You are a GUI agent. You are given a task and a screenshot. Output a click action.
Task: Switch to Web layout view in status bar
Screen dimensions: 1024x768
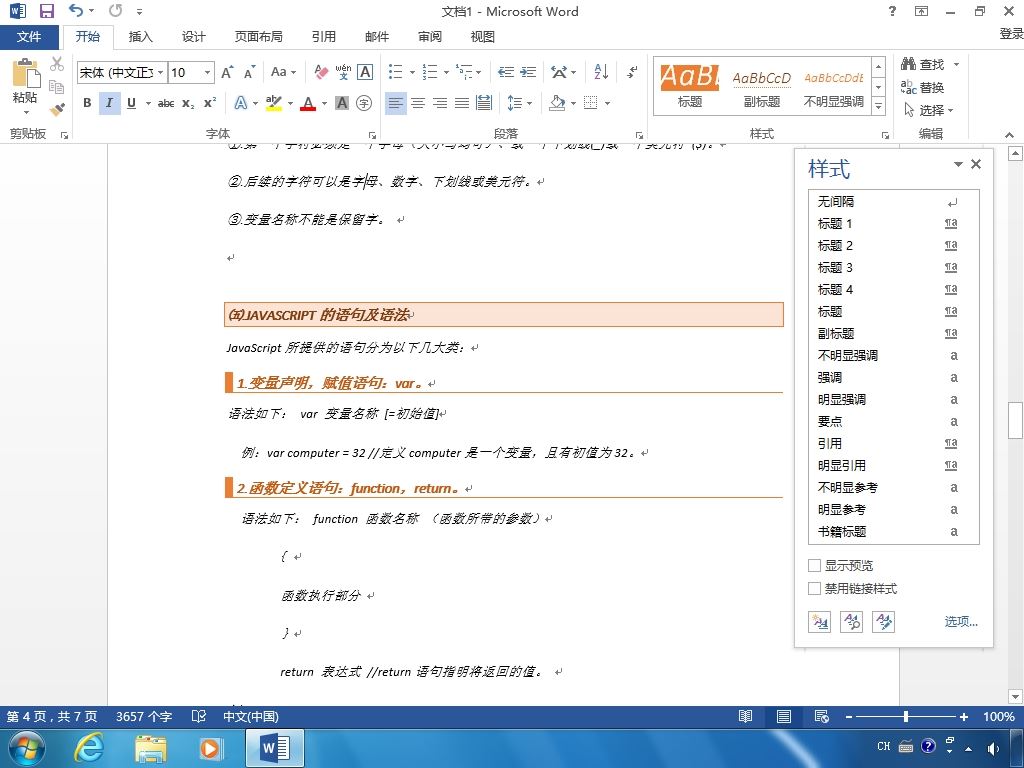(822, 716)
